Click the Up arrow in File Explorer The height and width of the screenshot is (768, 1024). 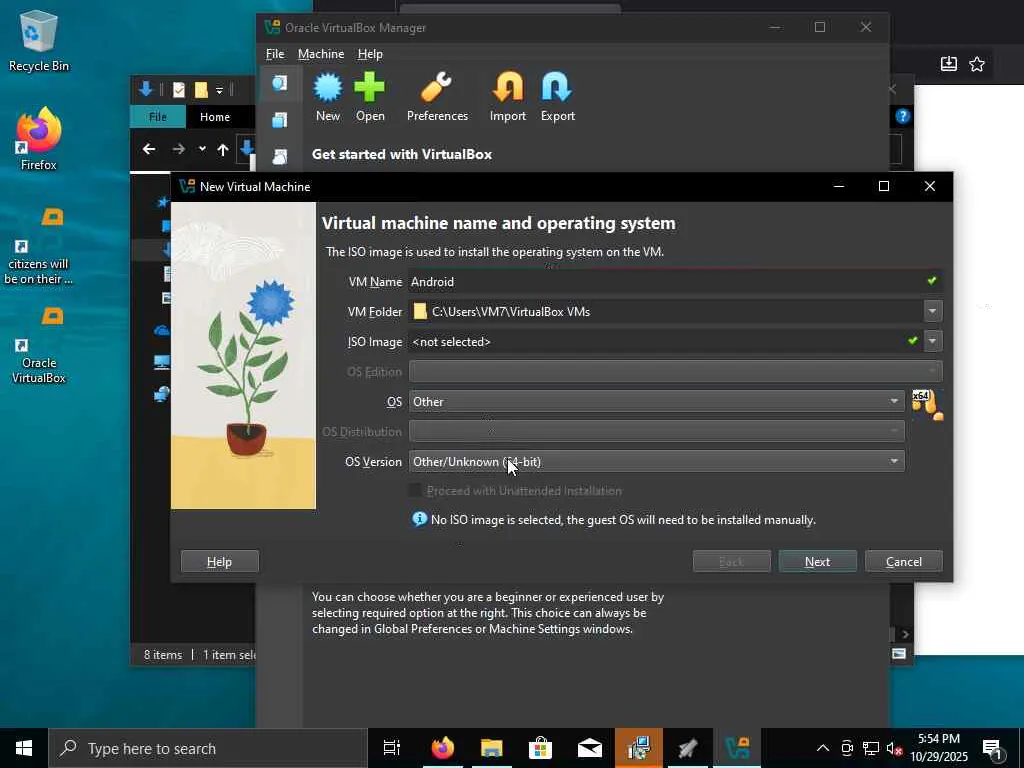coord(223,150)
